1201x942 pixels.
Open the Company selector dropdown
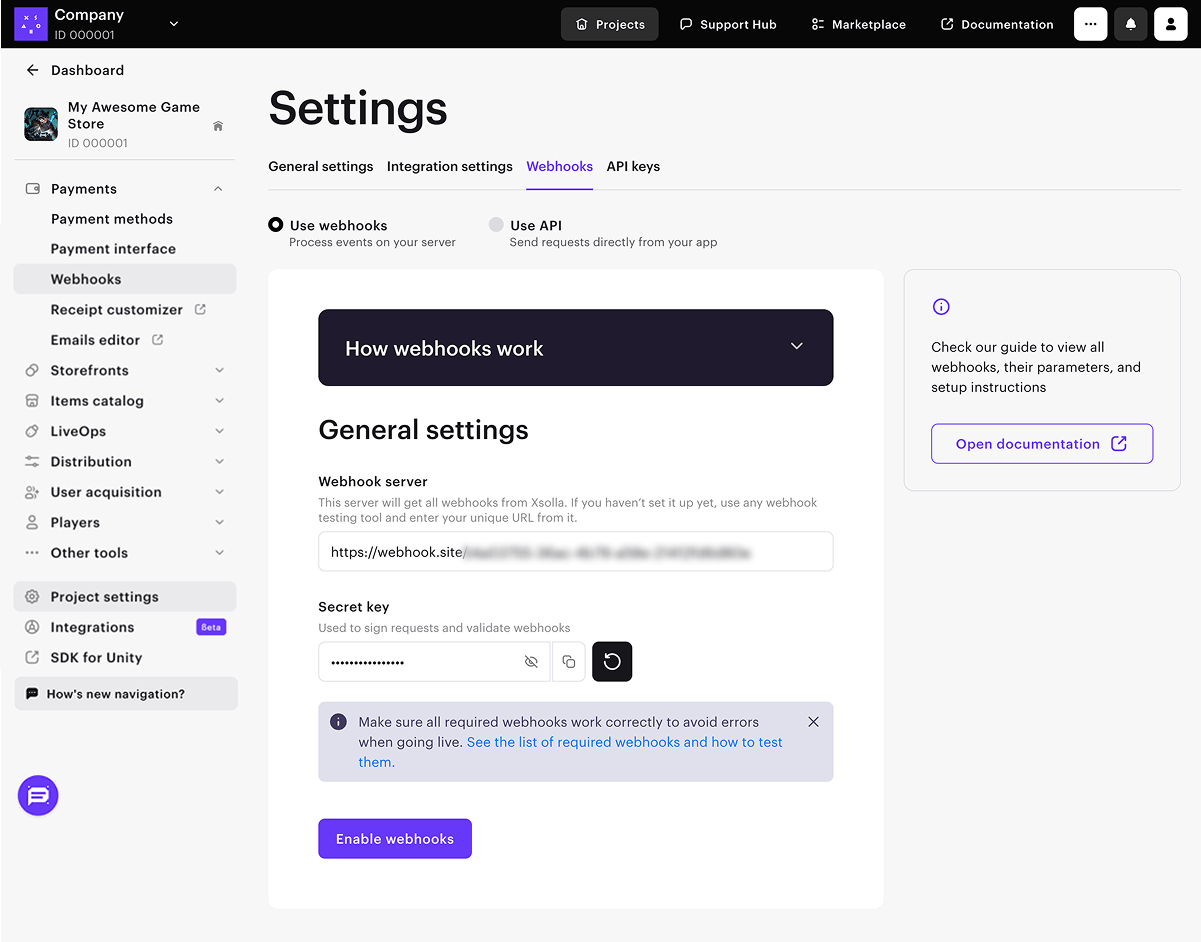pos(174,24)
